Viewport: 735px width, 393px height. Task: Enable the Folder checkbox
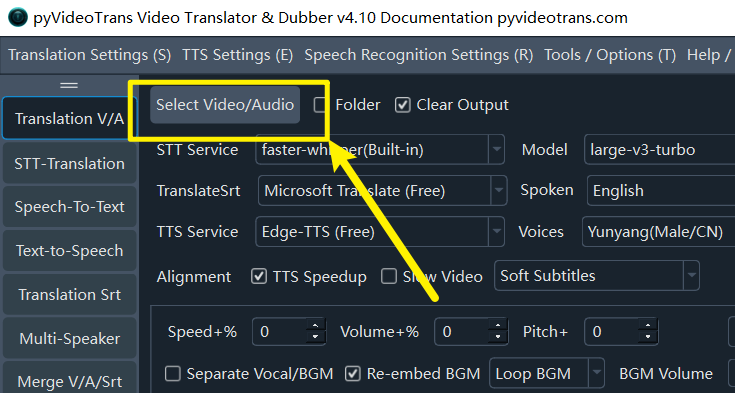coord(320,105)
